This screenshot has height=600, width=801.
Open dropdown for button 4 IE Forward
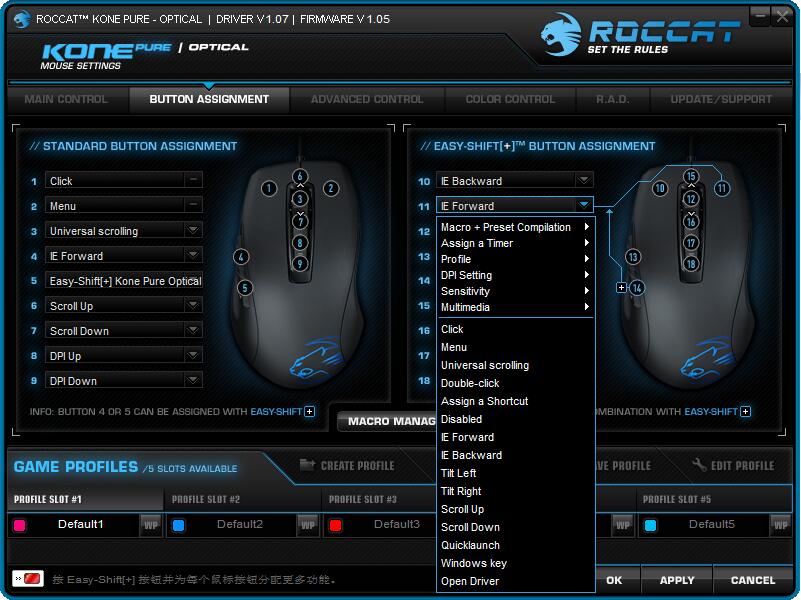coord(193,255)
